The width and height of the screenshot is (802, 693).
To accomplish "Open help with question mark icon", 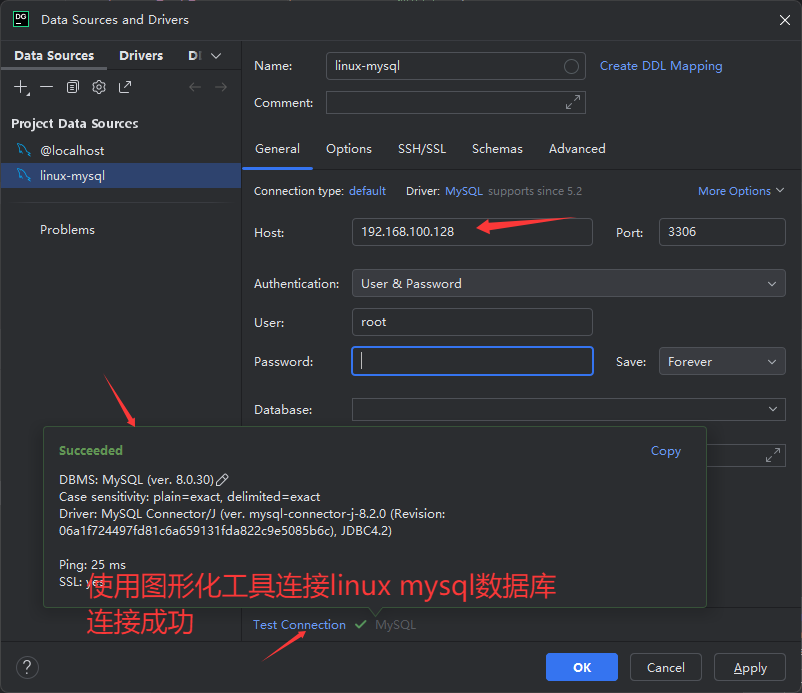I will tap(27, 667).
